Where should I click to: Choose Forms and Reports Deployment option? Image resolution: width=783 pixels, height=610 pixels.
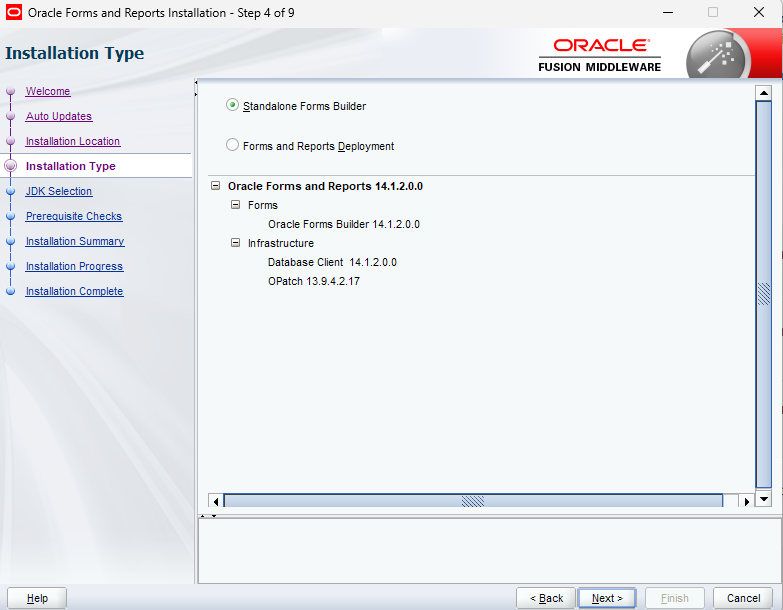click(233, 146)
